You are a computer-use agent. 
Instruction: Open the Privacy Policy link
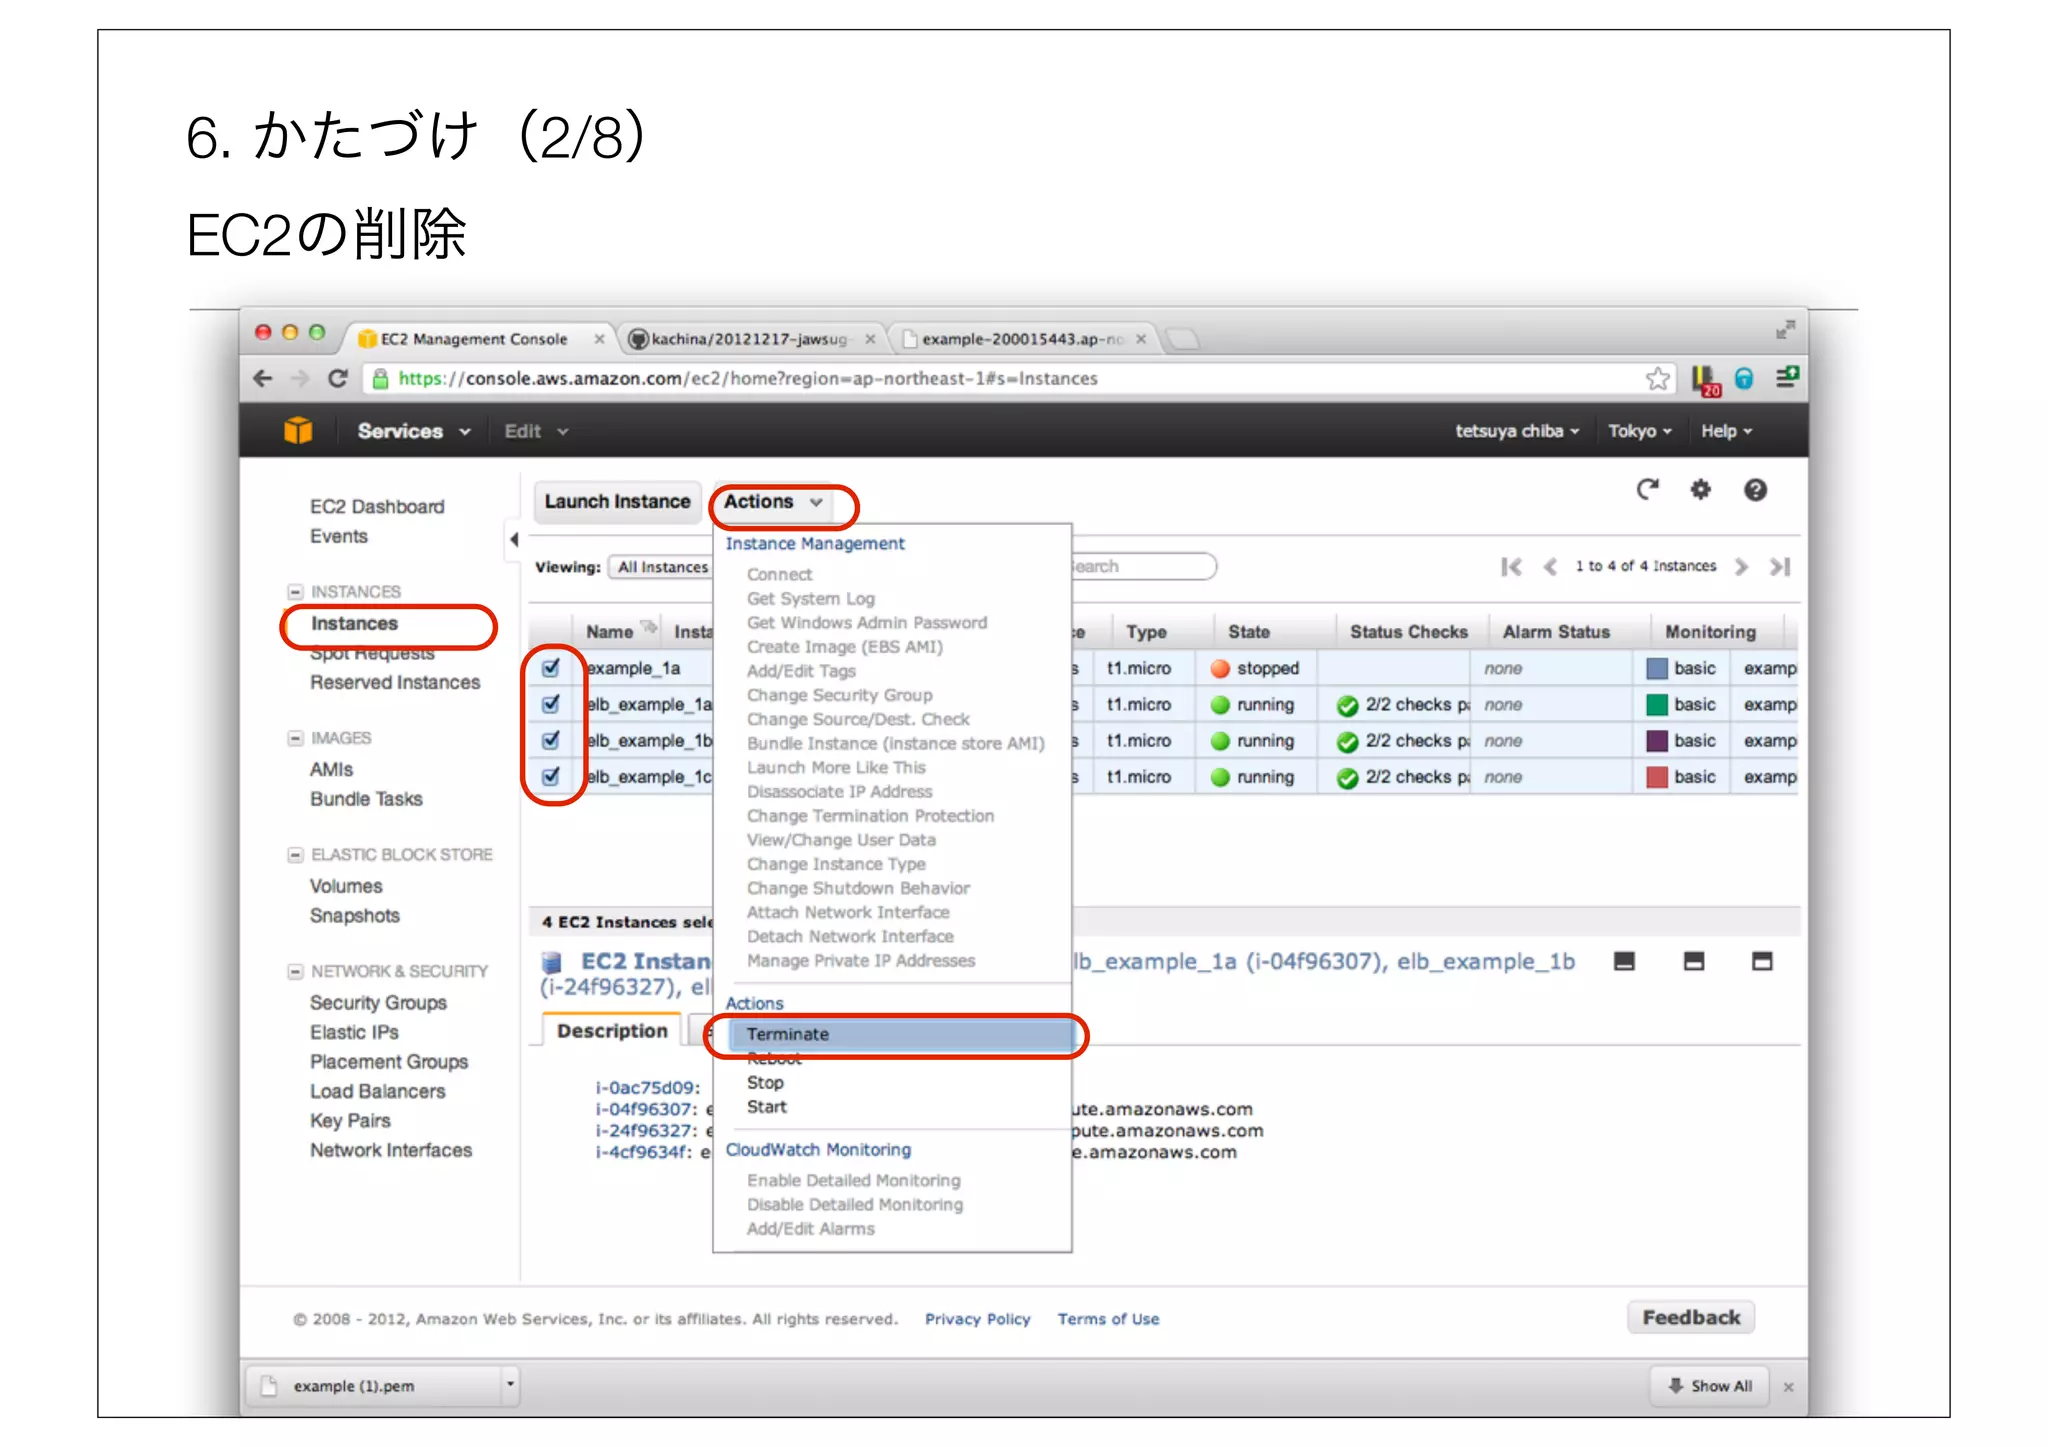(x=977, y=1320)
